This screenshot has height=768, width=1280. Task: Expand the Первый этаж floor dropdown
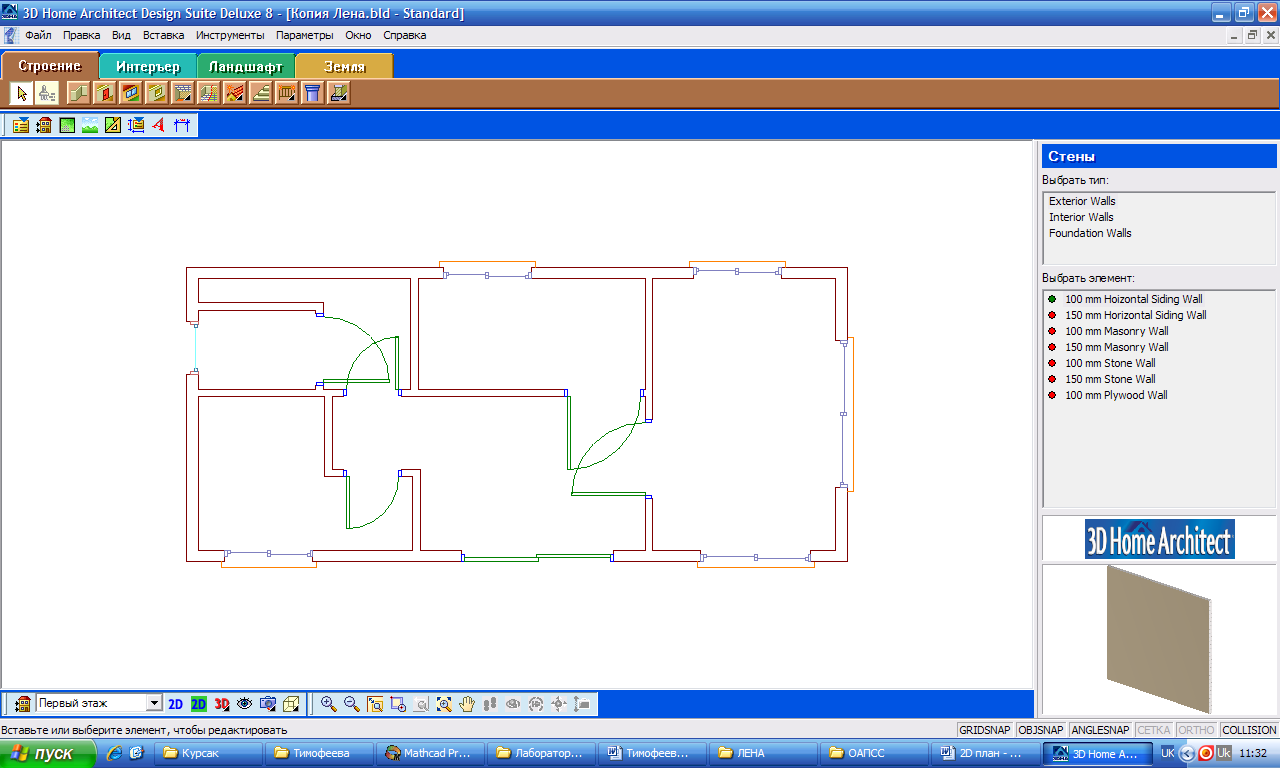154,703
